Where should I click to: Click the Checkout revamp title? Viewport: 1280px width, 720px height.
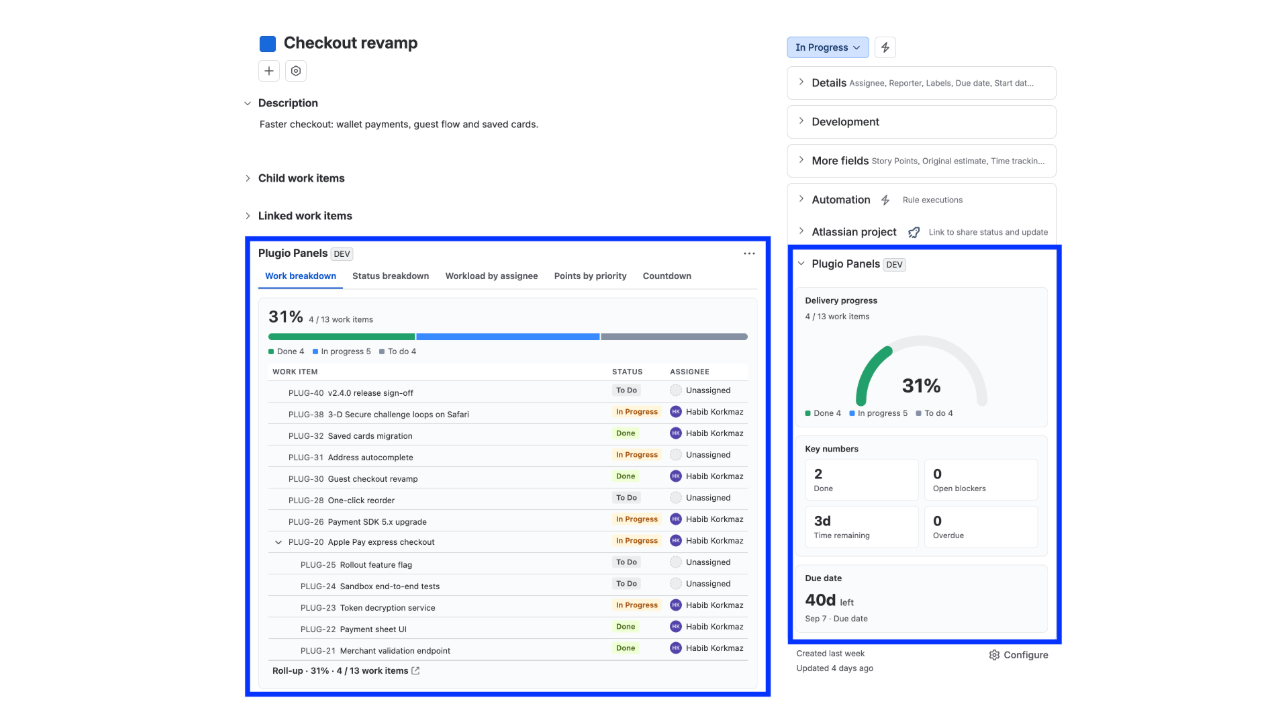click(x=351, y=43)
